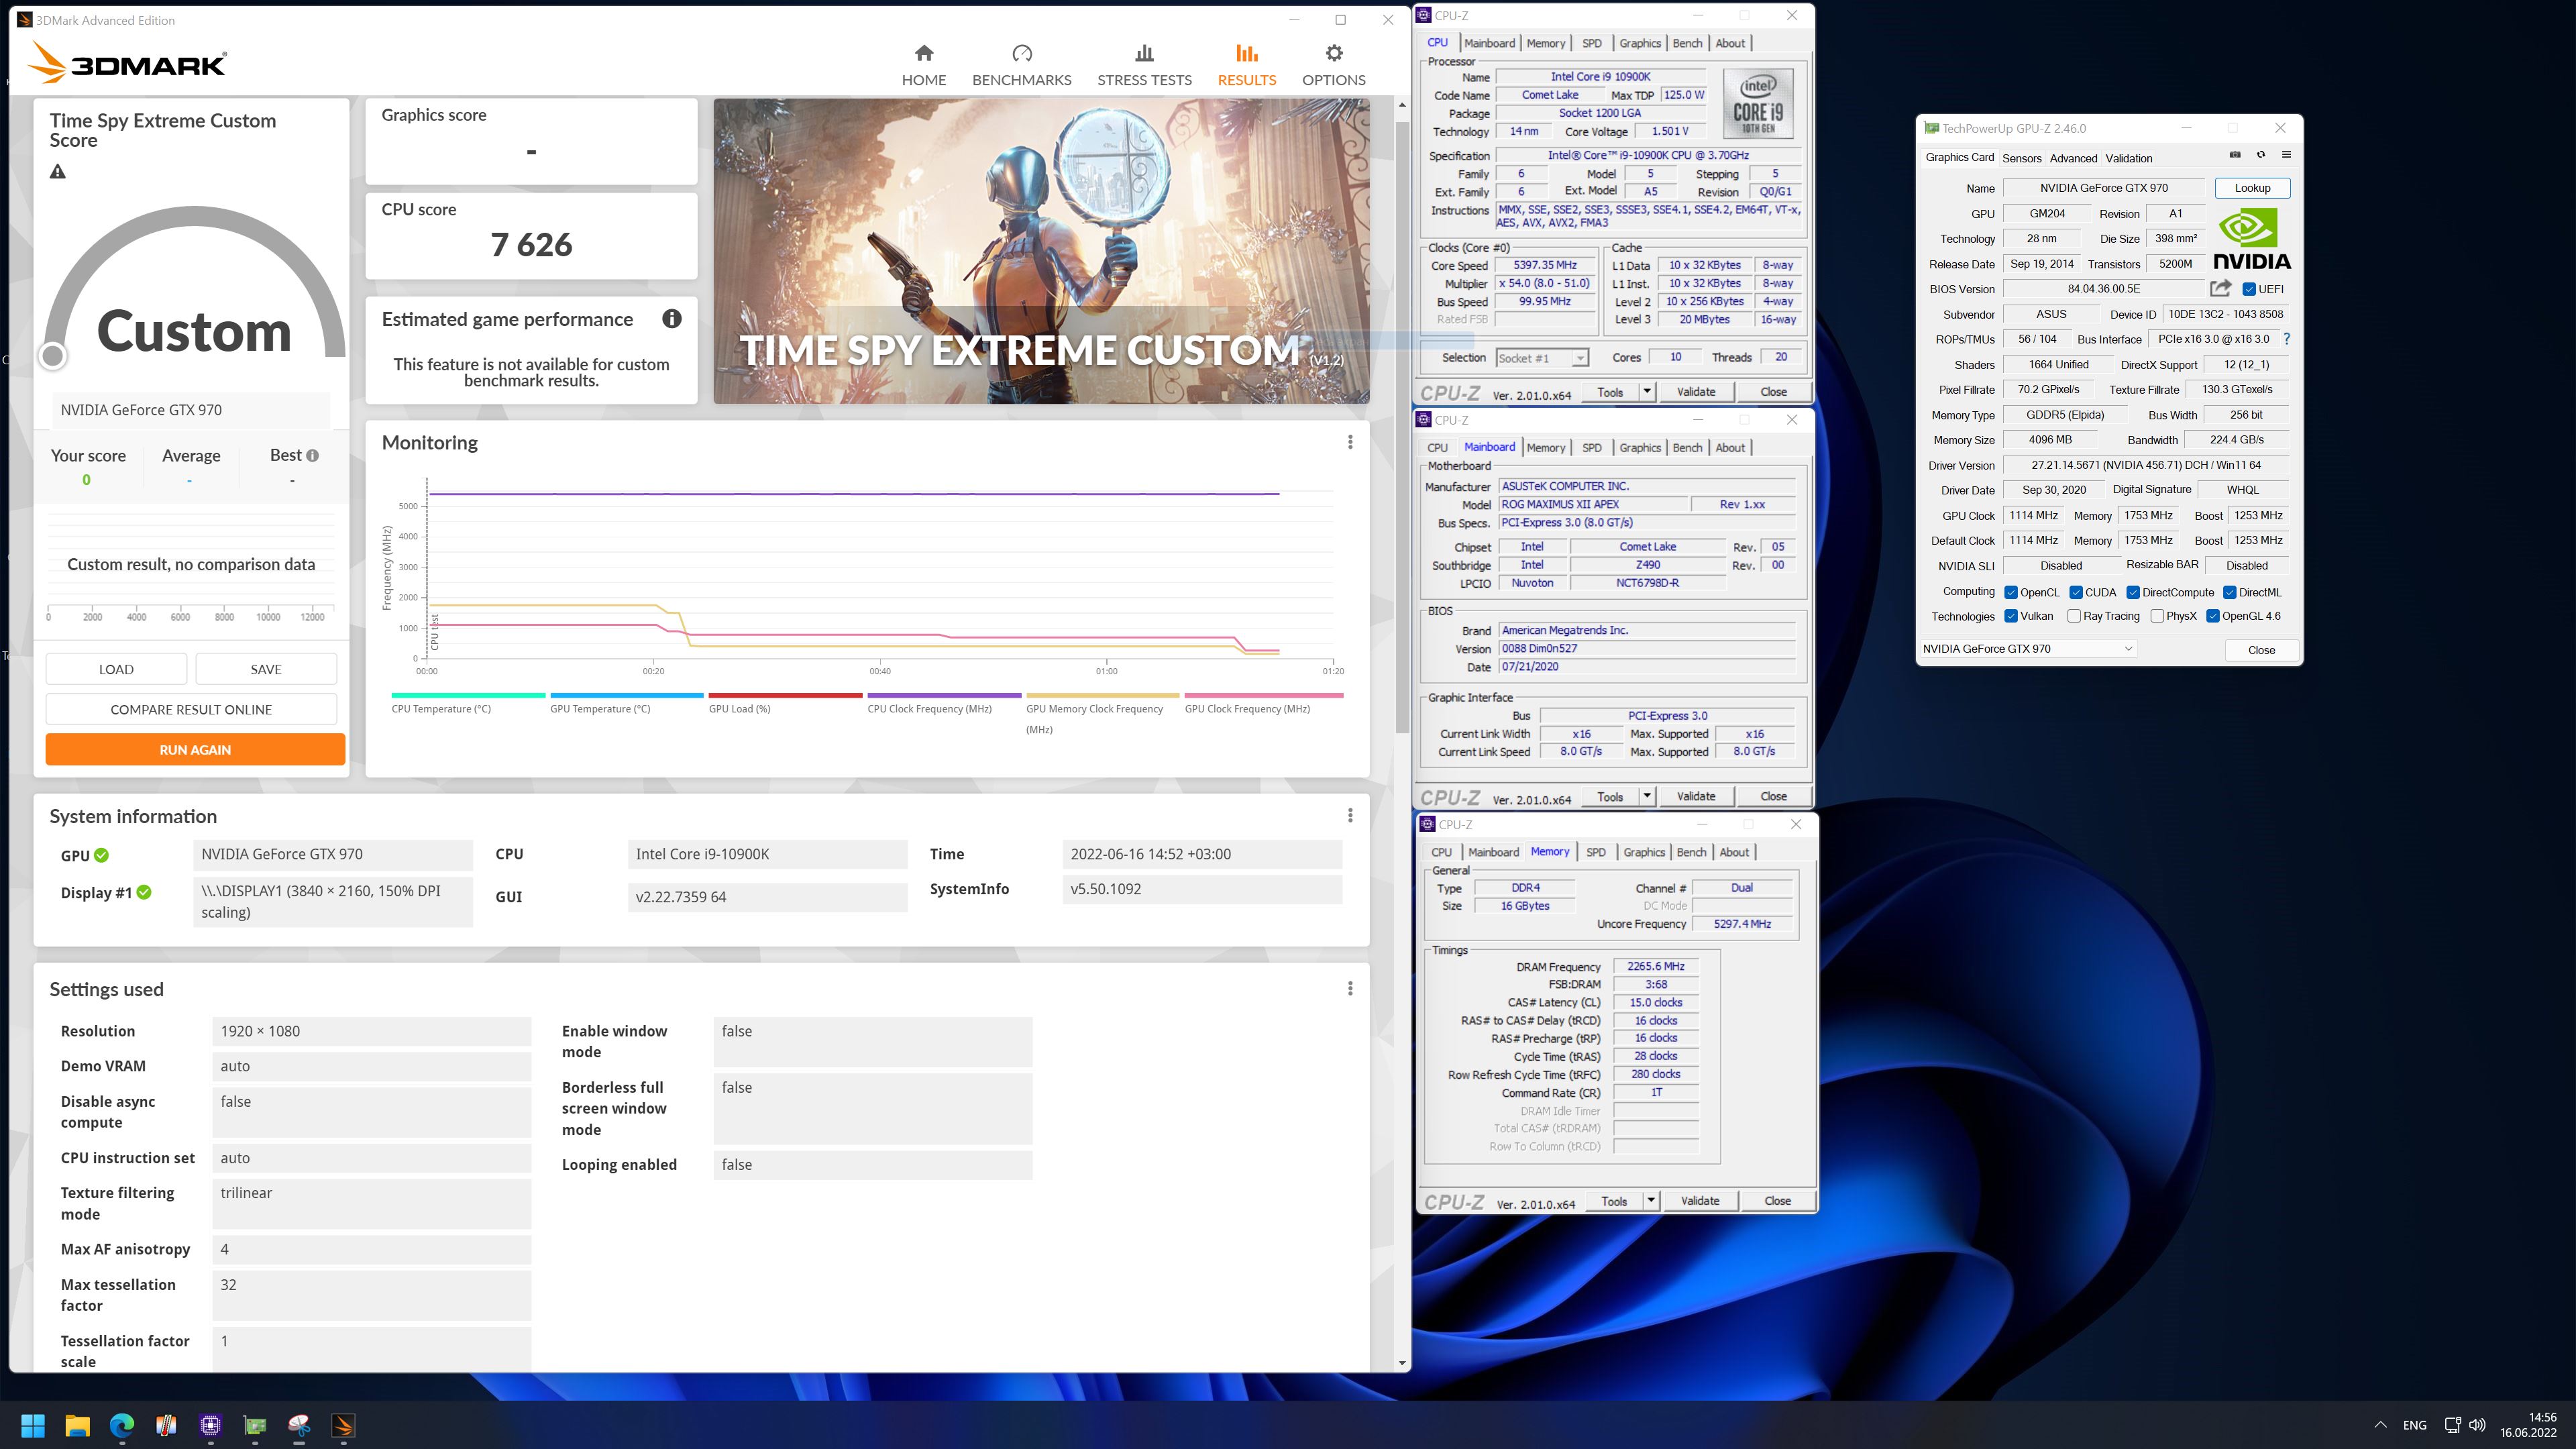Toggle the UEFI checkbox in GPU-Z

click(2249, 289)
